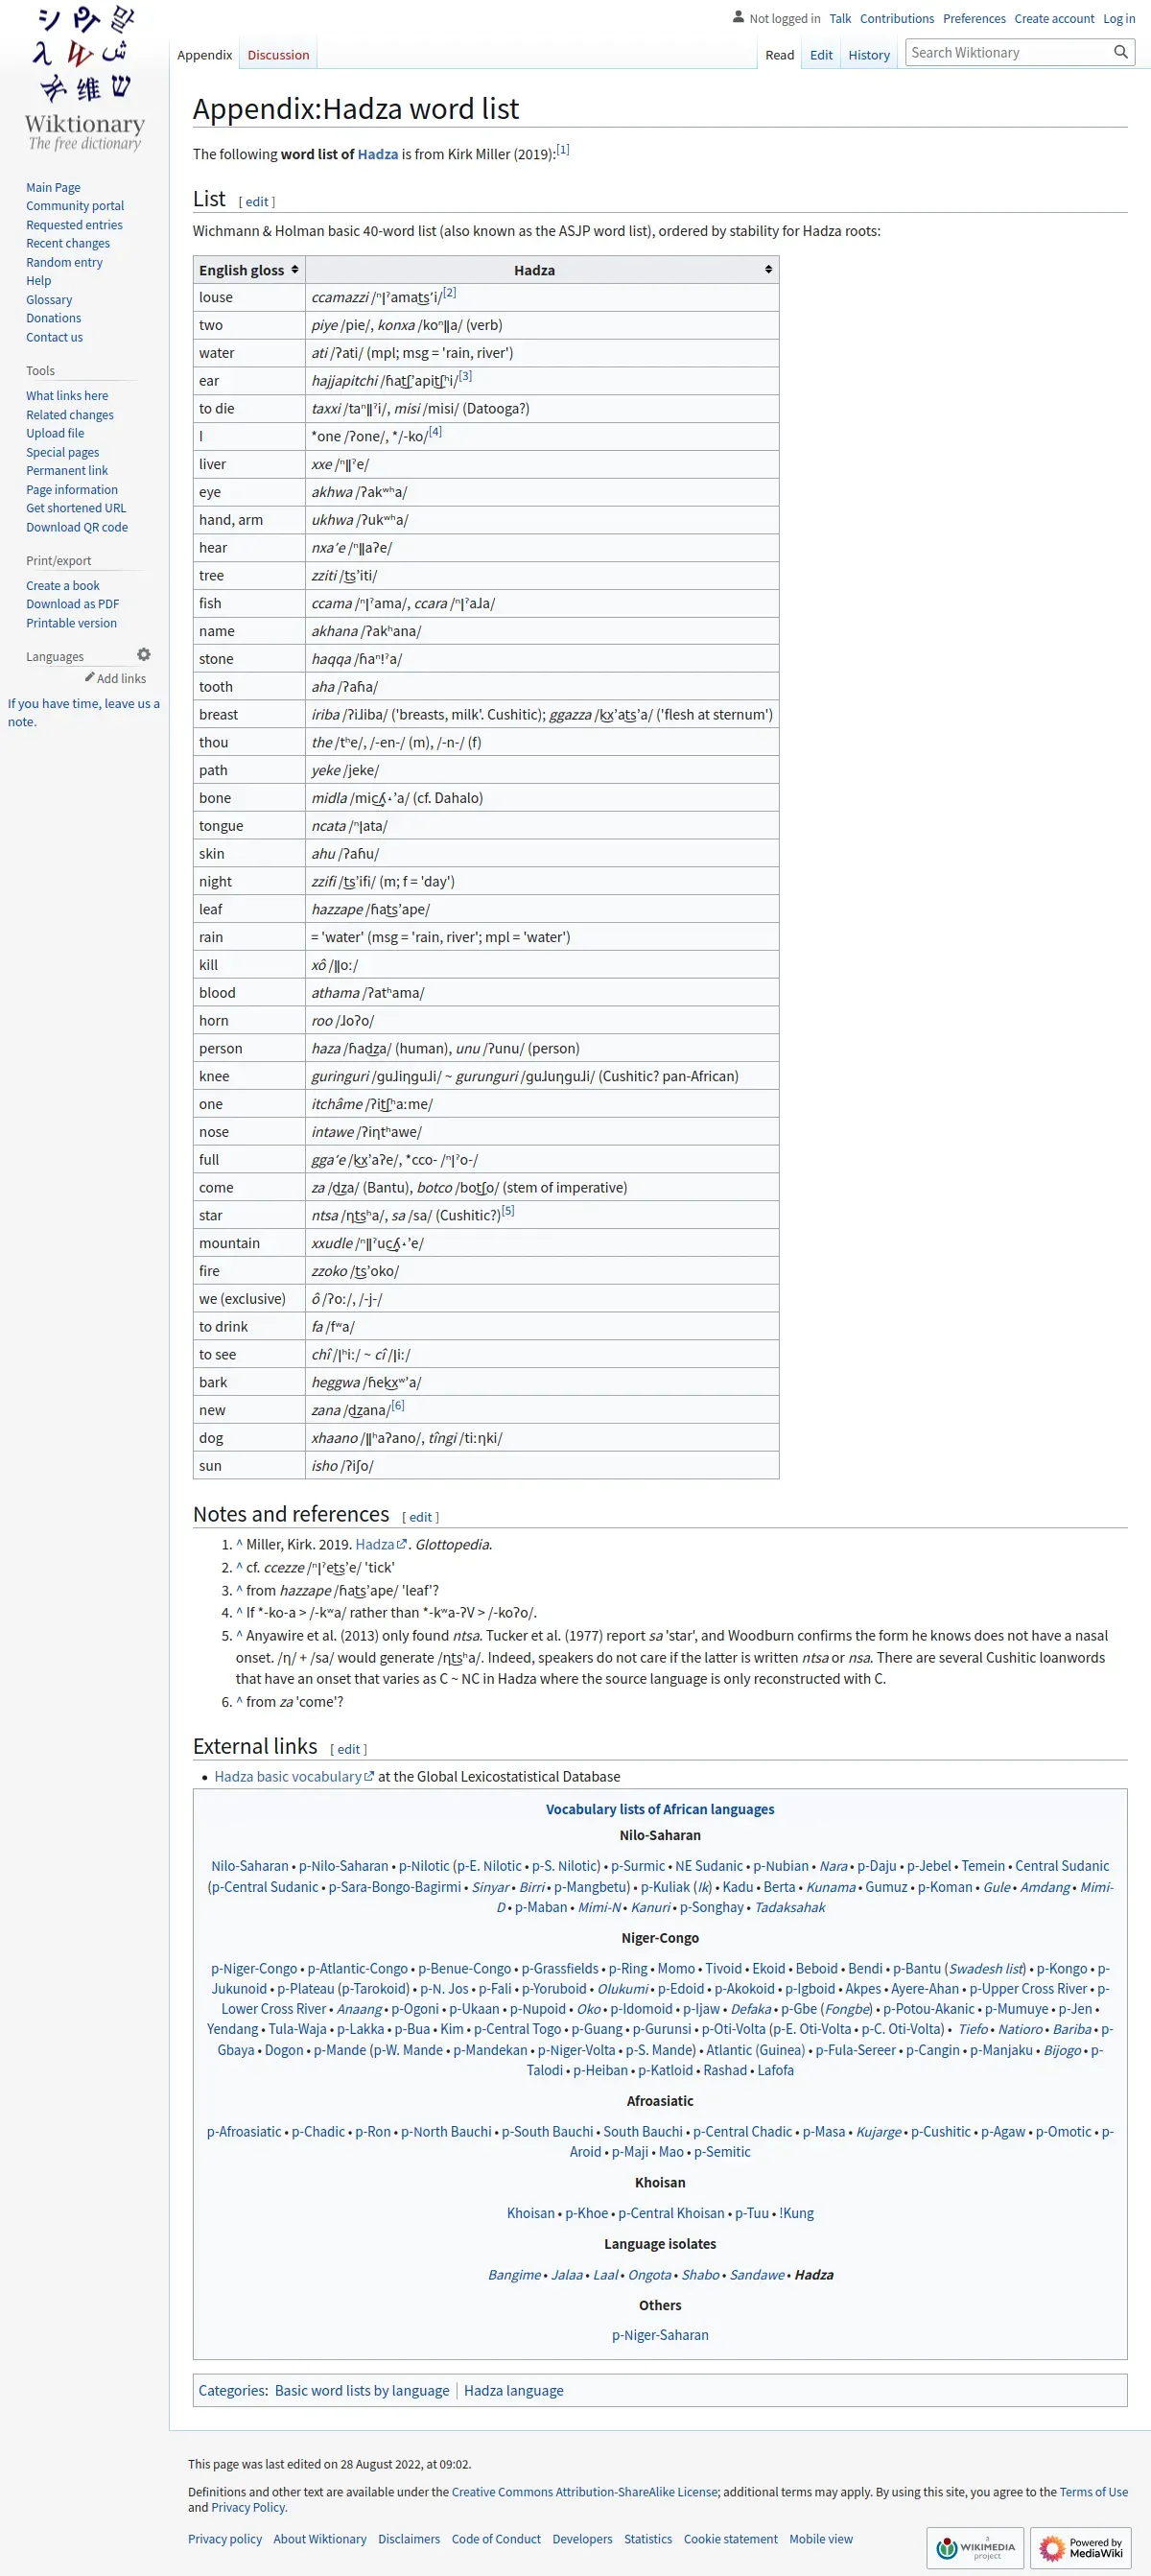Viewport: 1151px width, 2576px height.
Task: Edit the External links section
Action: coord(348,1749)
